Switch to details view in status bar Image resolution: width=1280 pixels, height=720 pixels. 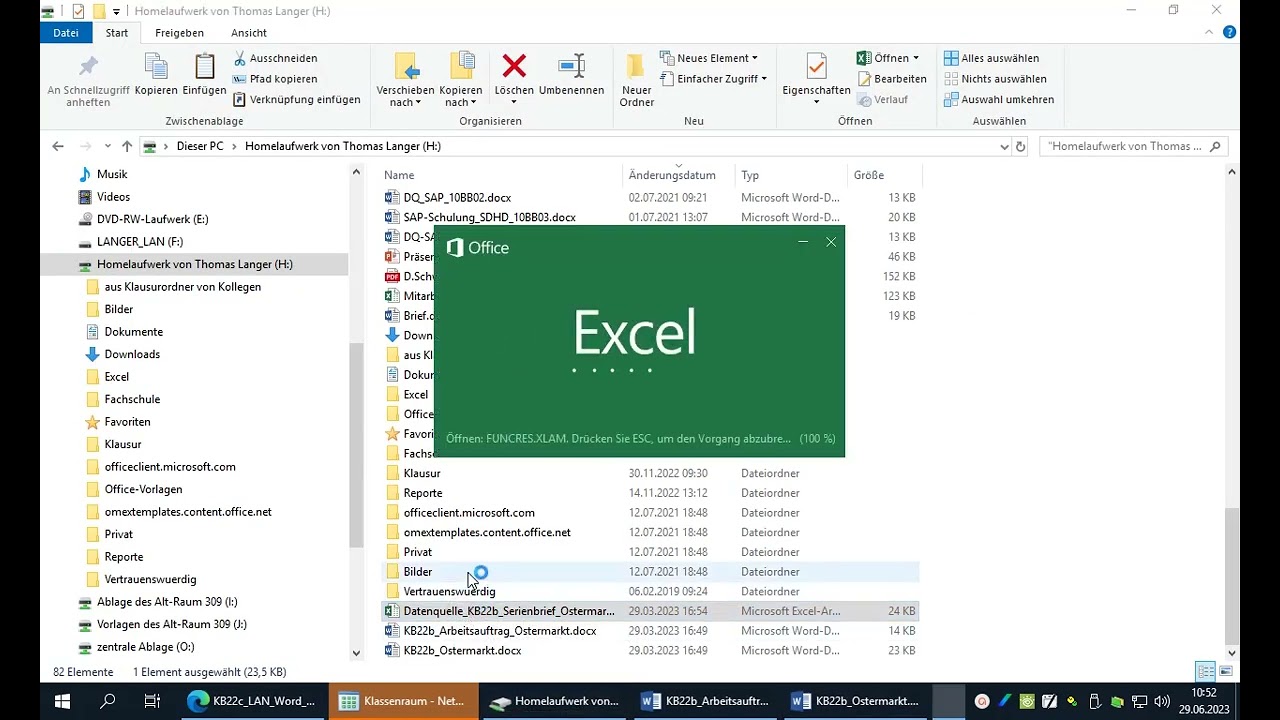pos(1206,672)
